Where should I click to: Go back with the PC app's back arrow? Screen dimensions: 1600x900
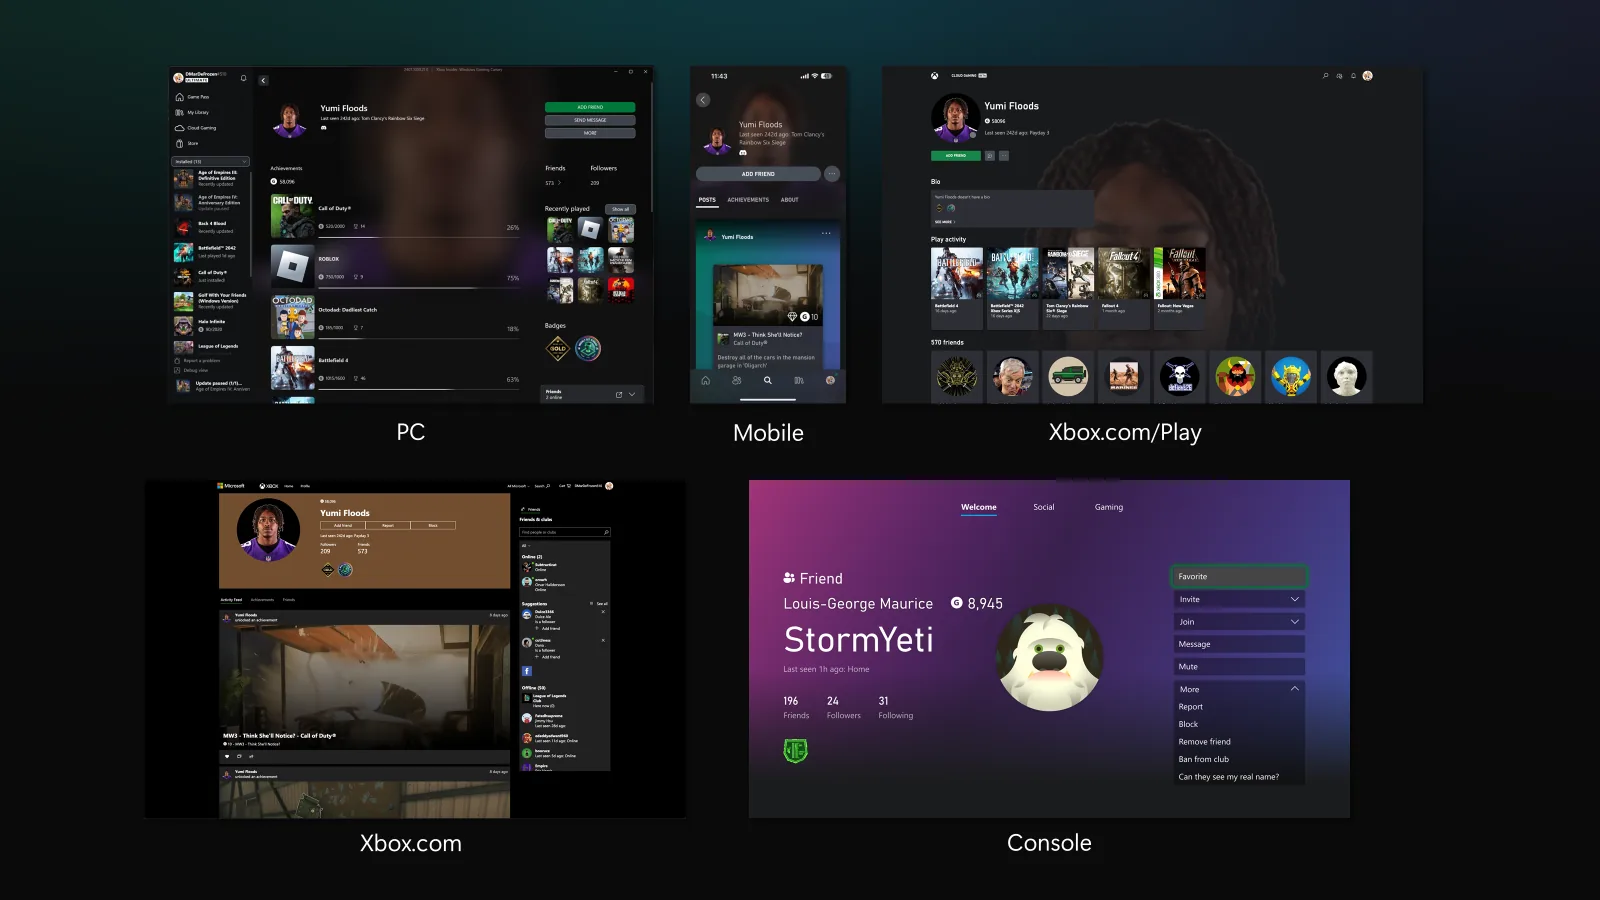263,80
